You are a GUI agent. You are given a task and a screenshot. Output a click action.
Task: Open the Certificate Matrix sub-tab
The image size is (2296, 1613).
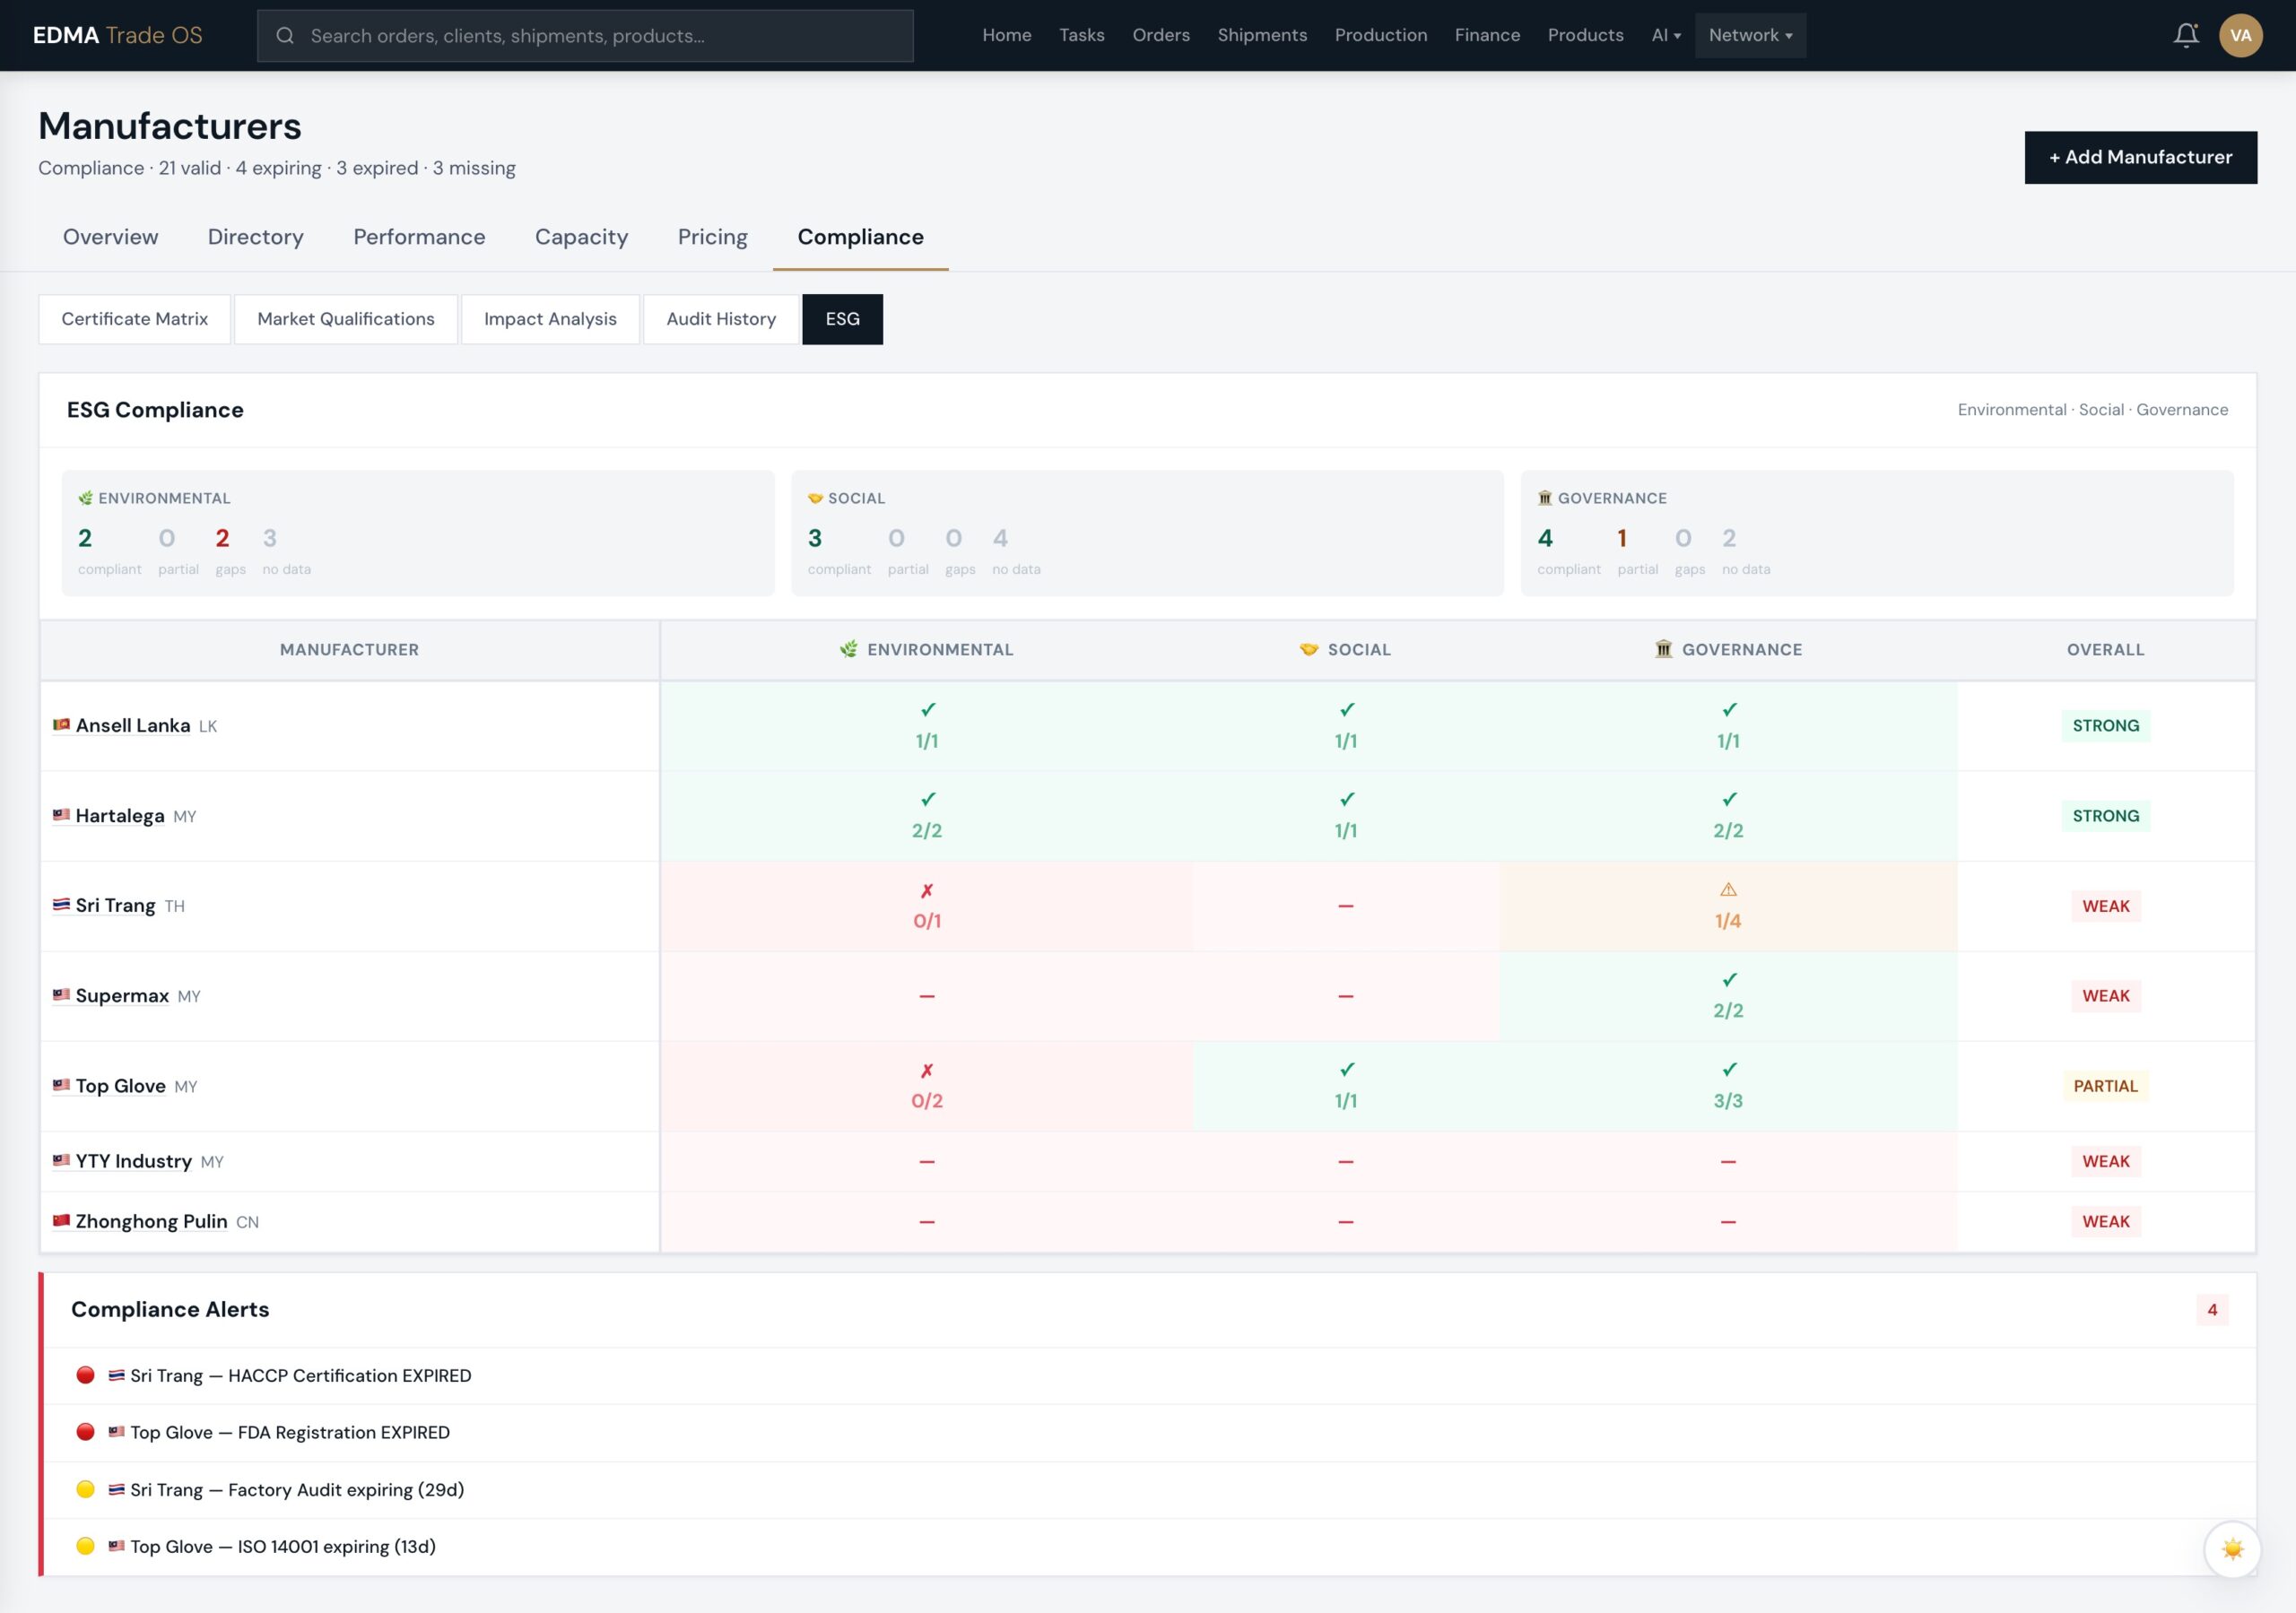click(135, 319)
